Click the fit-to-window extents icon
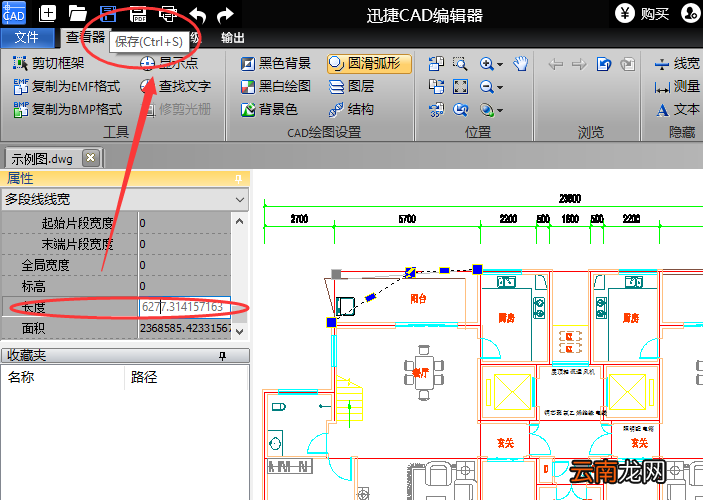 coord(460,86)
